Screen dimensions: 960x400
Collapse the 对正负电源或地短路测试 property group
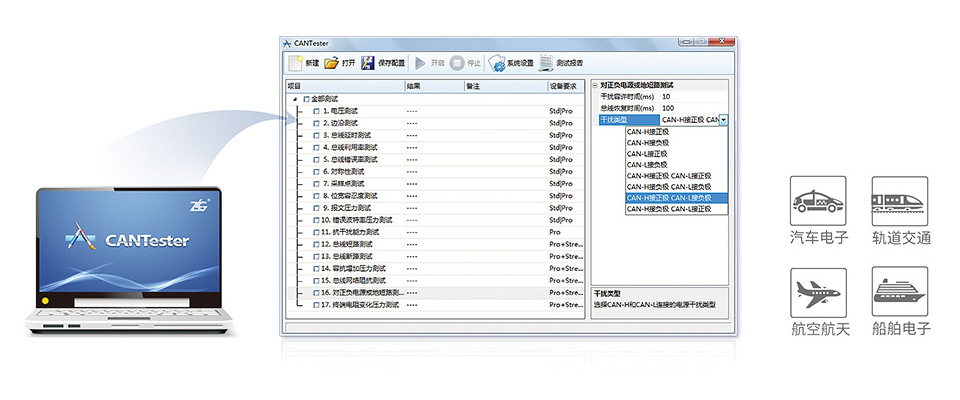[x=595, y=86]
